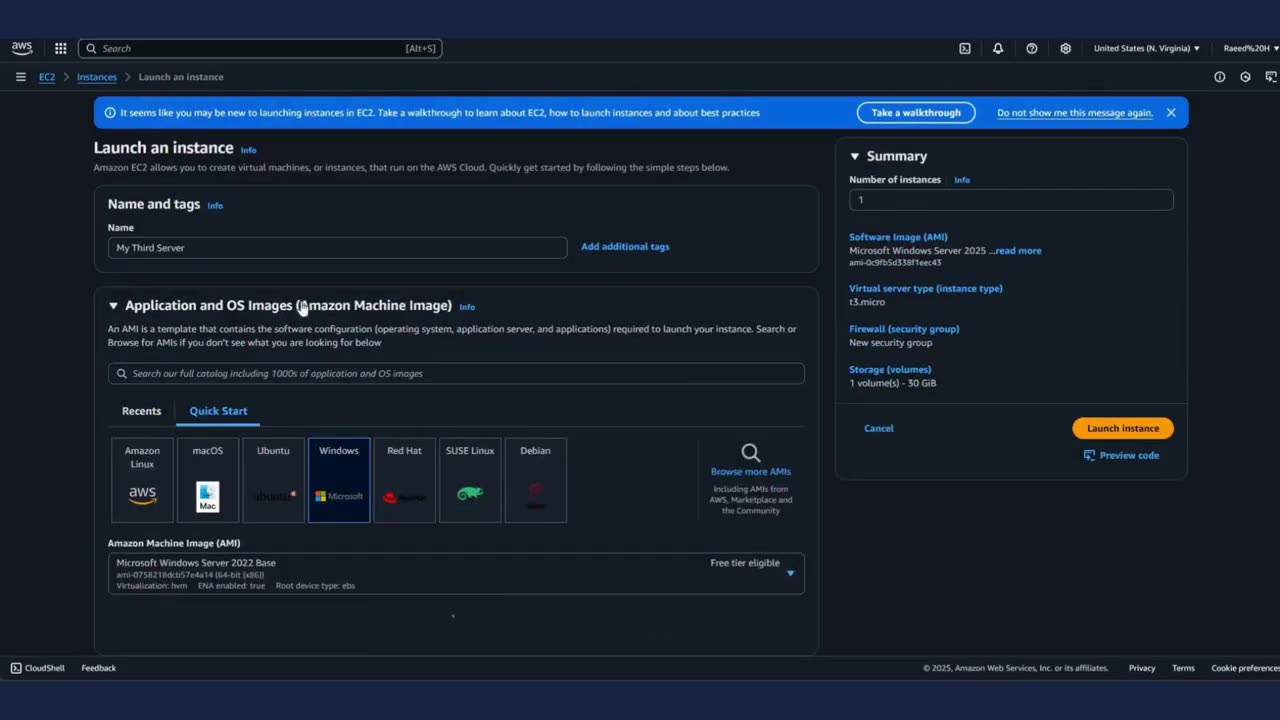
Task: Dismiss the walkthrough banner with X
Action: (1171, 113)
